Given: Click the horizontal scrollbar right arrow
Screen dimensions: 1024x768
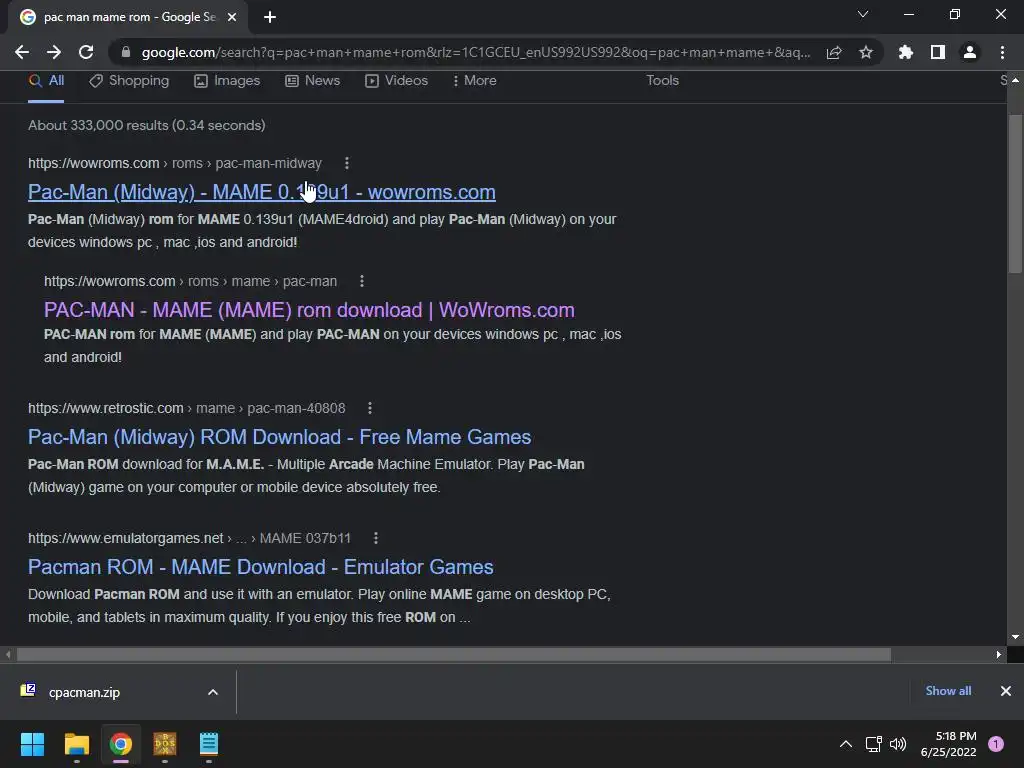Looking at the screenshot, I should coord(999,654).
